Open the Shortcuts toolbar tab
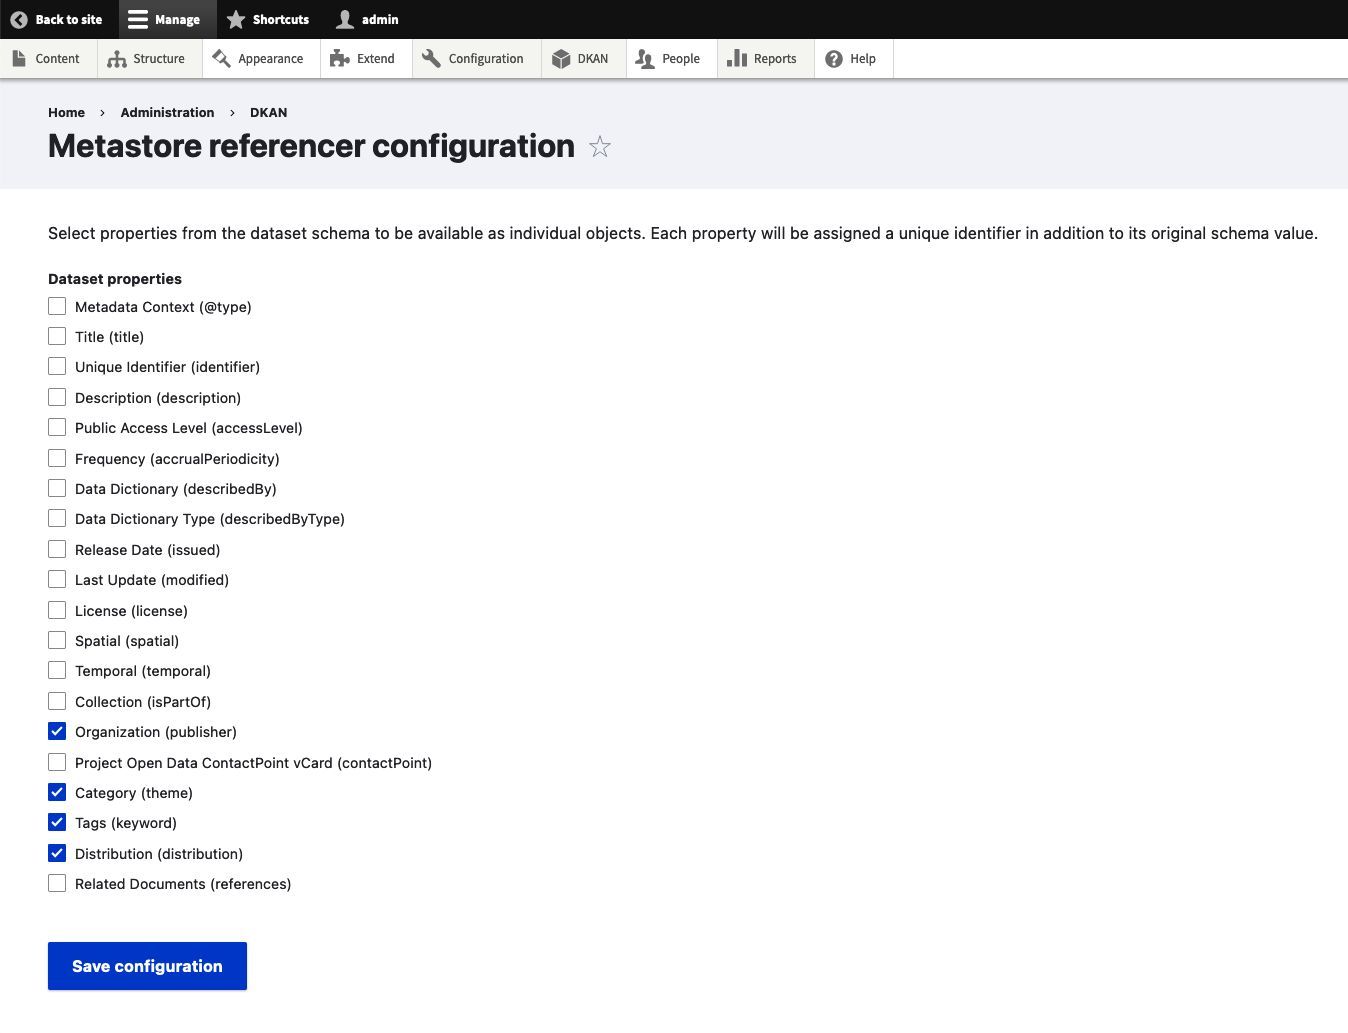 [x=268, y=19]
